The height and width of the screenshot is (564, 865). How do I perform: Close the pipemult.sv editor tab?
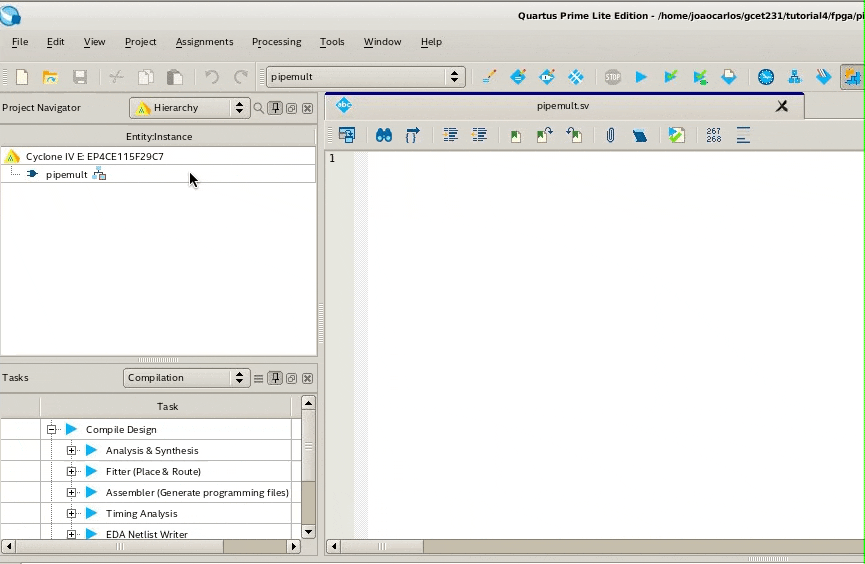(782, 106)
